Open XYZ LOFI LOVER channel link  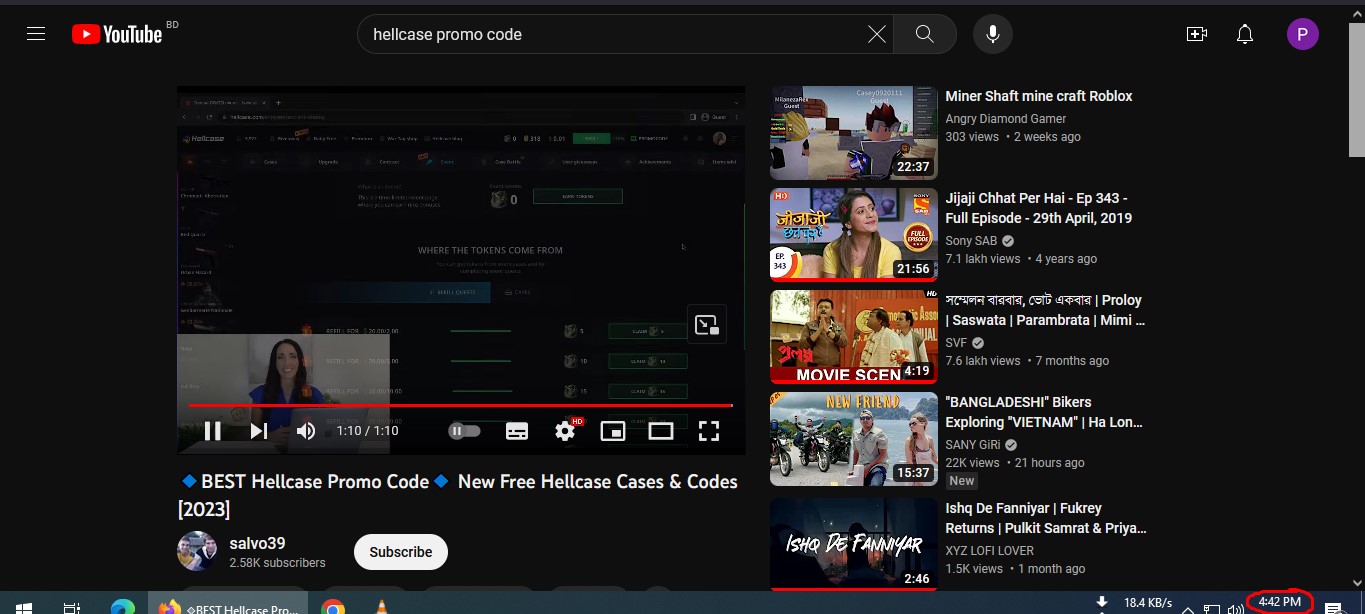[989, 551]
